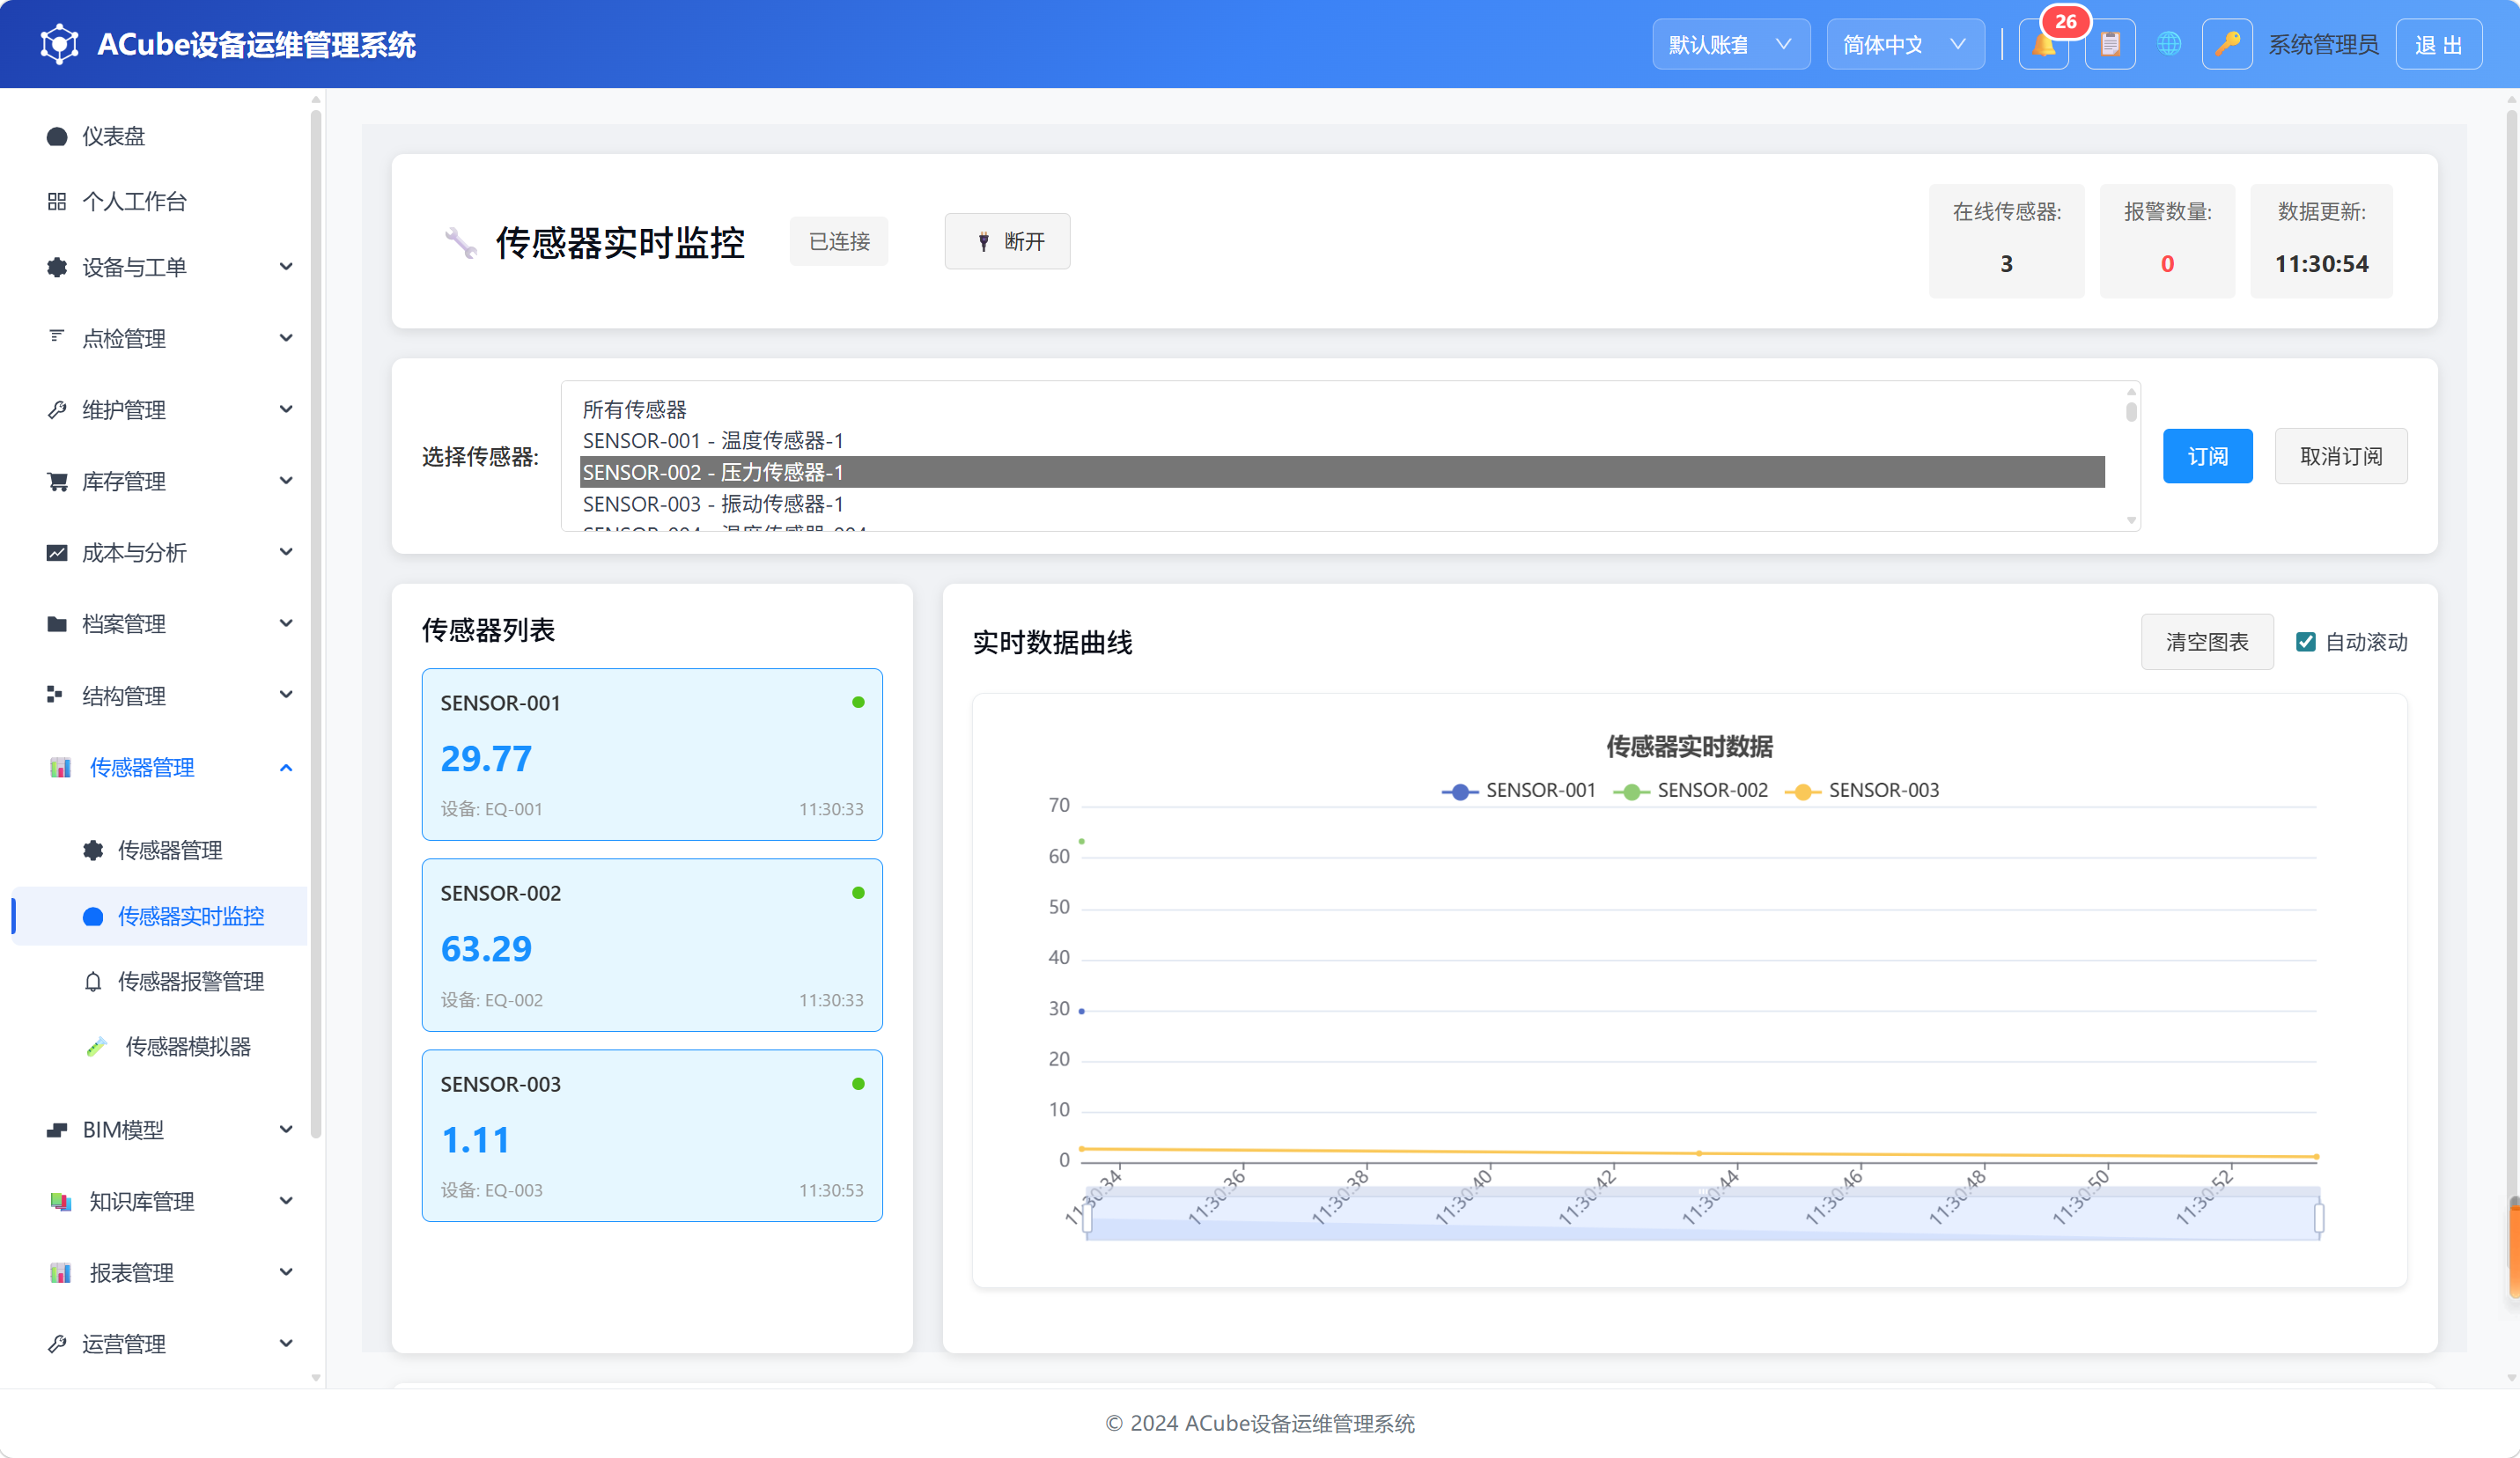
Task: Uncheck the 自动滚动 checkbox
Action: click(x=2306, y=642)
